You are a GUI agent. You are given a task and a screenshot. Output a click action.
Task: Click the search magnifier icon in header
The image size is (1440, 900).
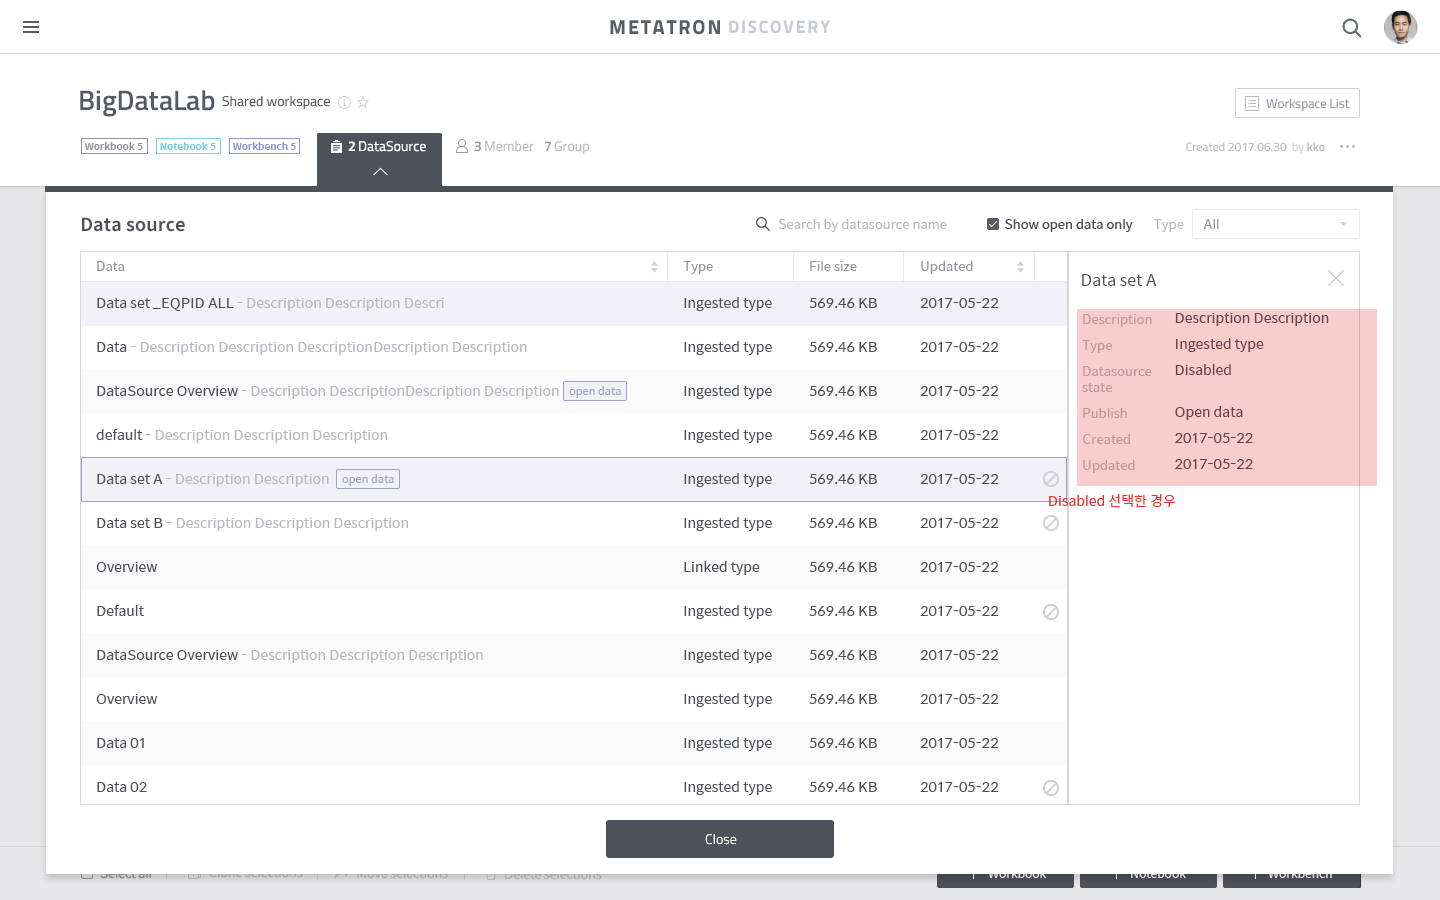click(x=1351, y=28)
